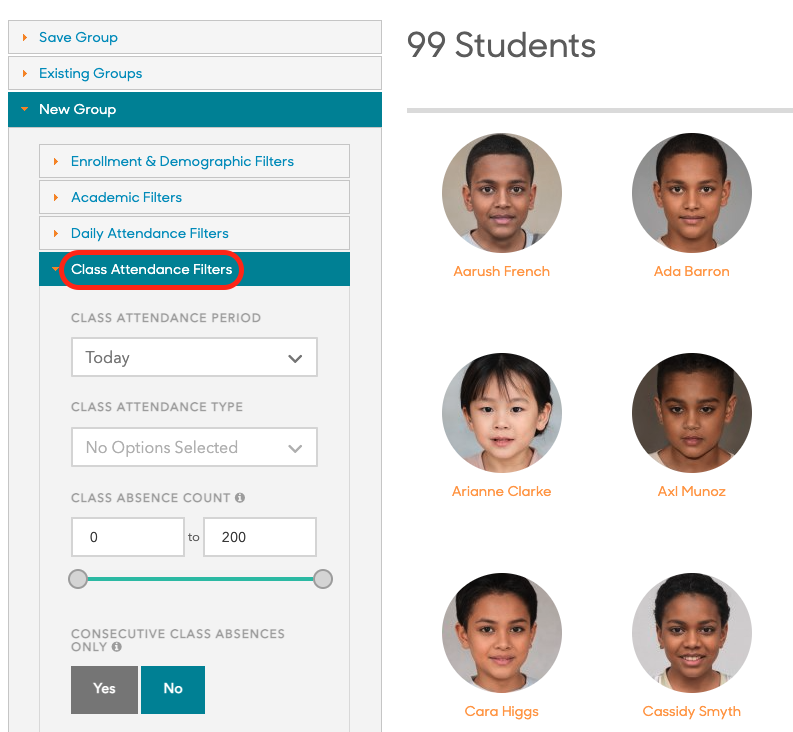Click the Consecutive Class Absences info icon
This screenshot has width=793, height=732.
pyautogui.click(x=117, y=647)
